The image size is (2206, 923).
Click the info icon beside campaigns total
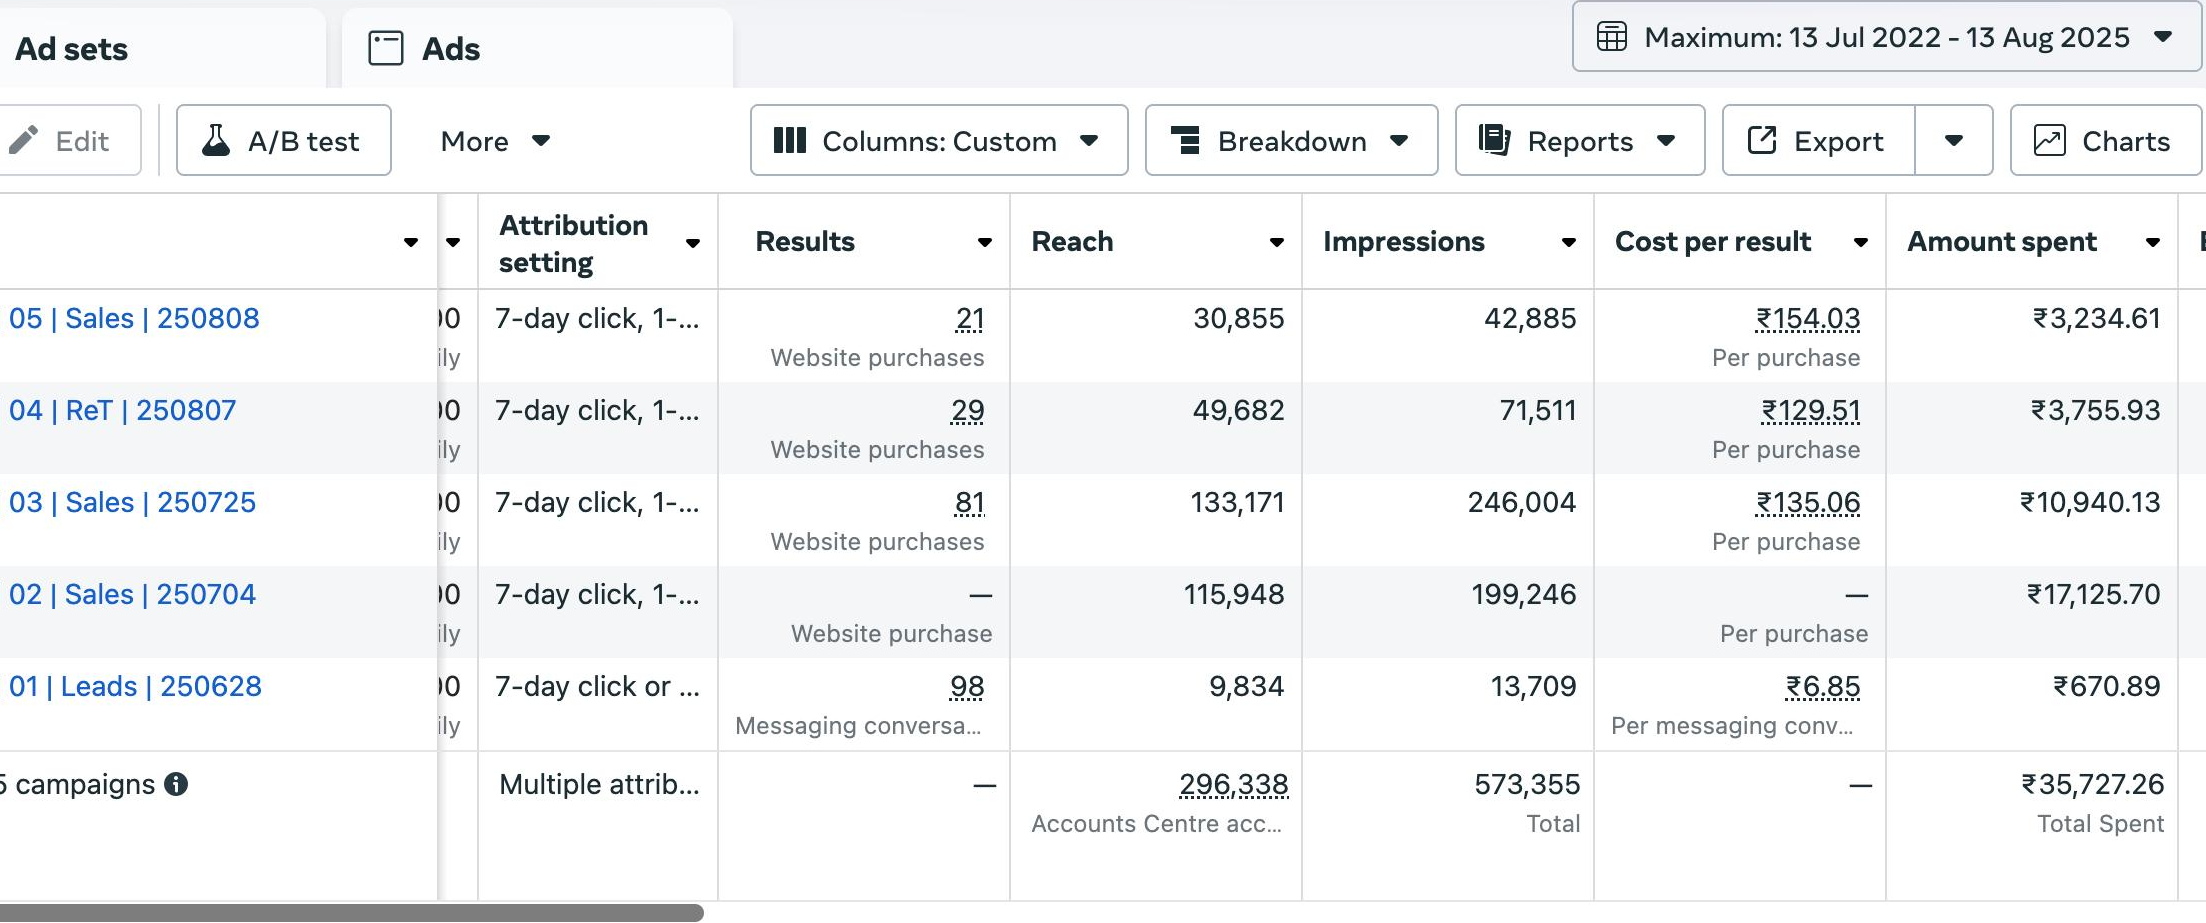point(176,784)
